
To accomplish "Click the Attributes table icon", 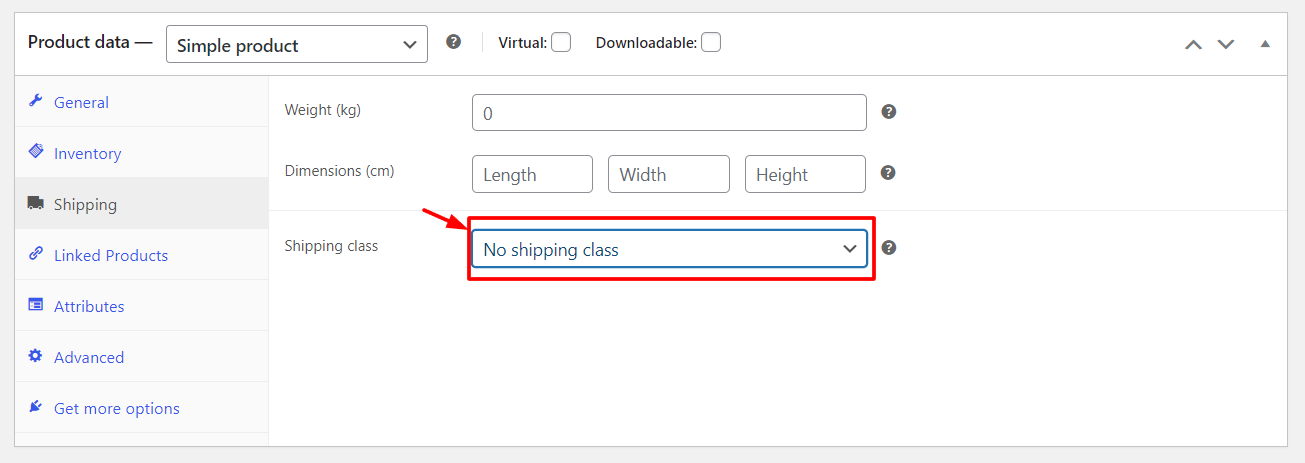I will pyautogui.click(x=36, y=305).
